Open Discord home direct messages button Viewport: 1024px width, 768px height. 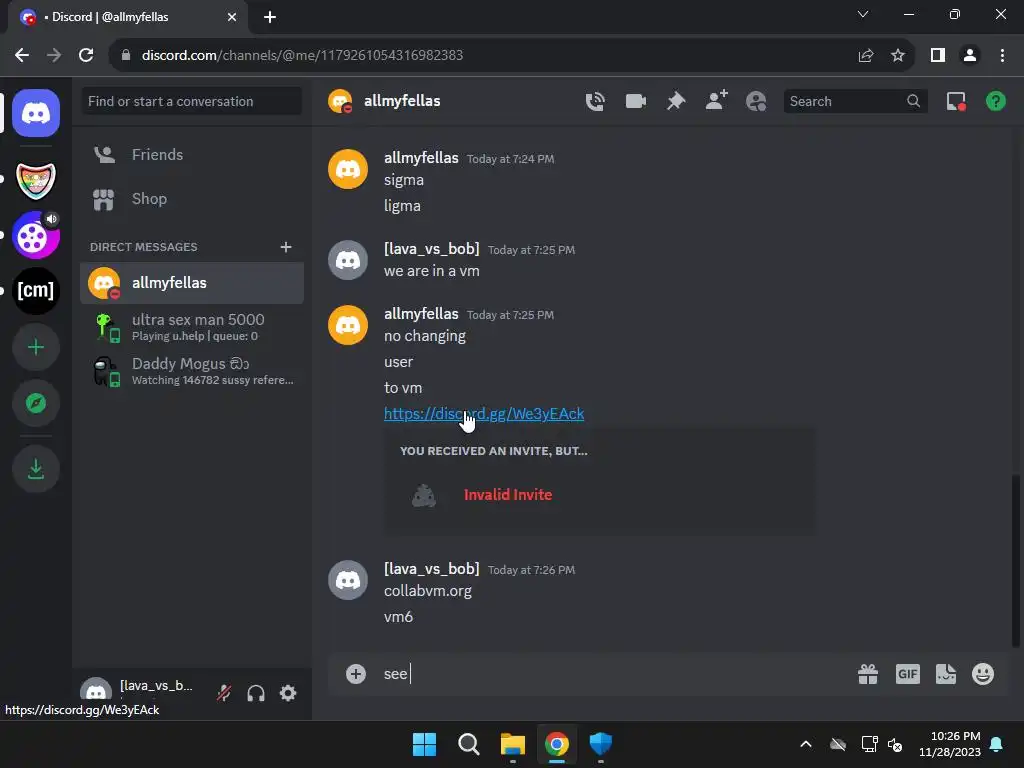tap(36, 113)
